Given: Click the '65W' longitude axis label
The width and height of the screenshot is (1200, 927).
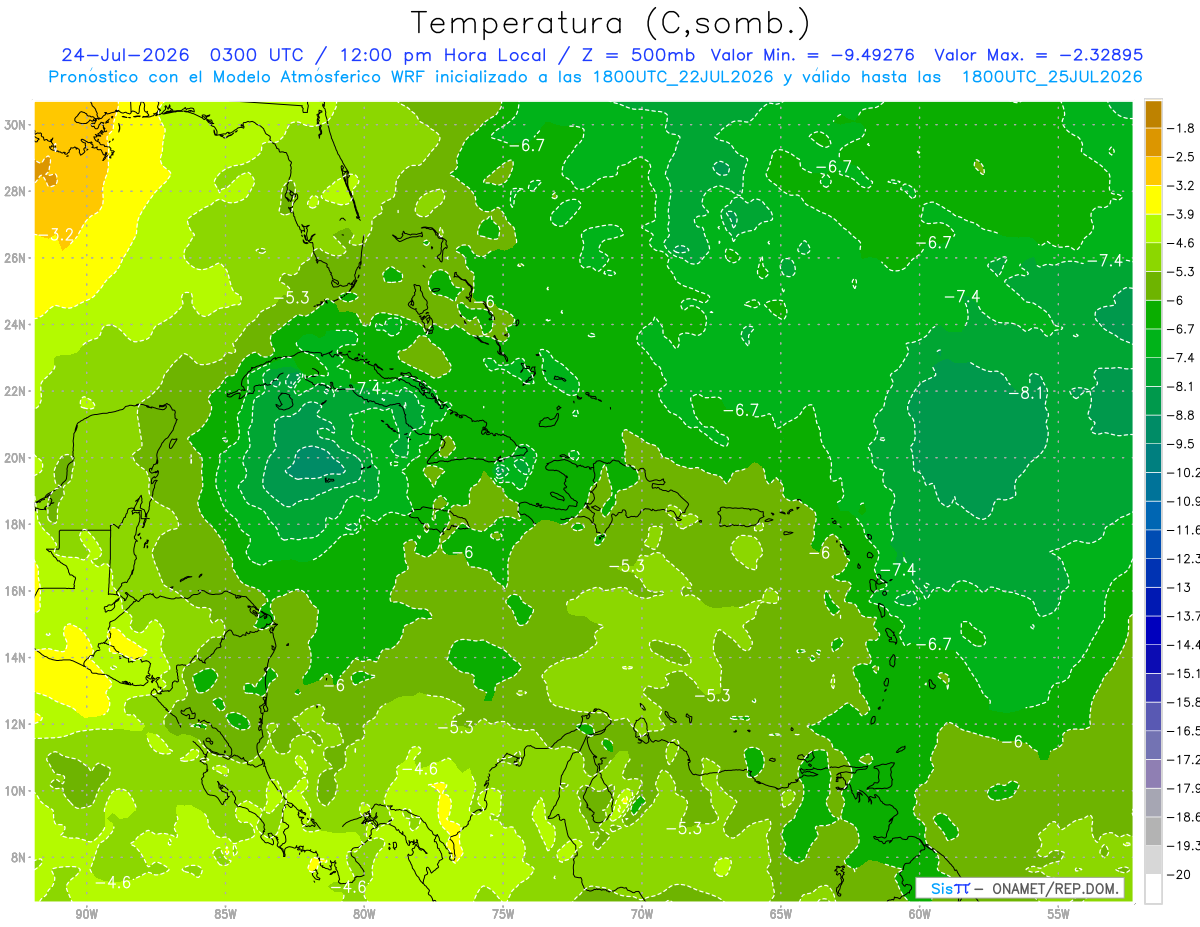Looking at the screenshot, I should click(781, 914).
